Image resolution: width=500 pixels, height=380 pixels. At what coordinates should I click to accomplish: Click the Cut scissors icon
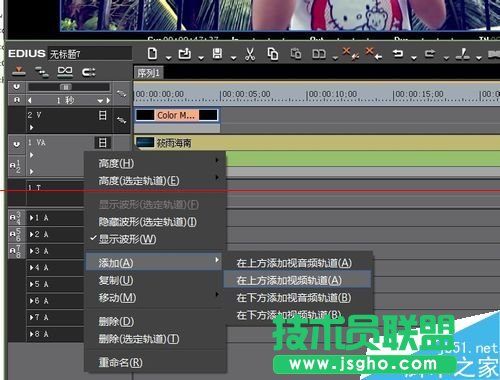[250, 54]
